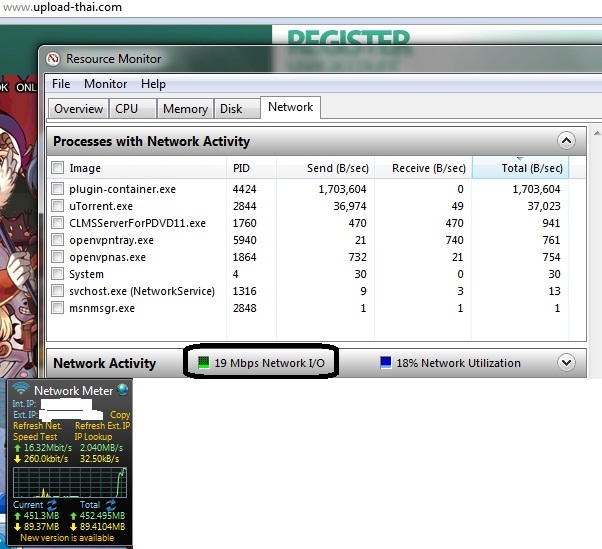602x549 pixels.
Task: Click the green Network I/O color indicator
Action: [204, 363]
